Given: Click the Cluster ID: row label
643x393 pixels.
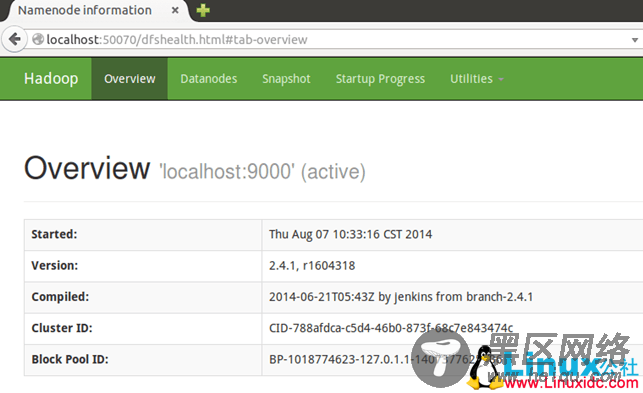Looking at the screenshot, I should pos(62,328).
